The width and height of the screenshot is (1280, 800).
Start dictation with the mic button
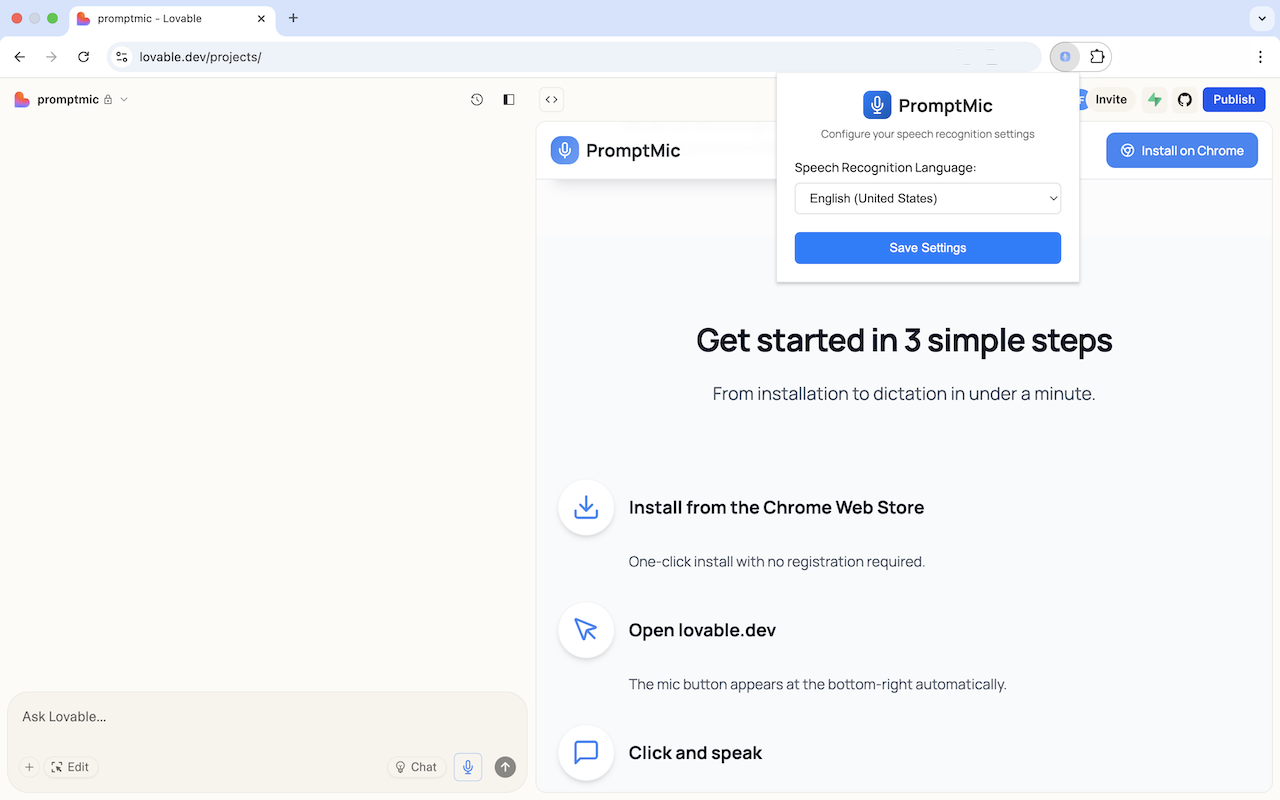[468, 767]
